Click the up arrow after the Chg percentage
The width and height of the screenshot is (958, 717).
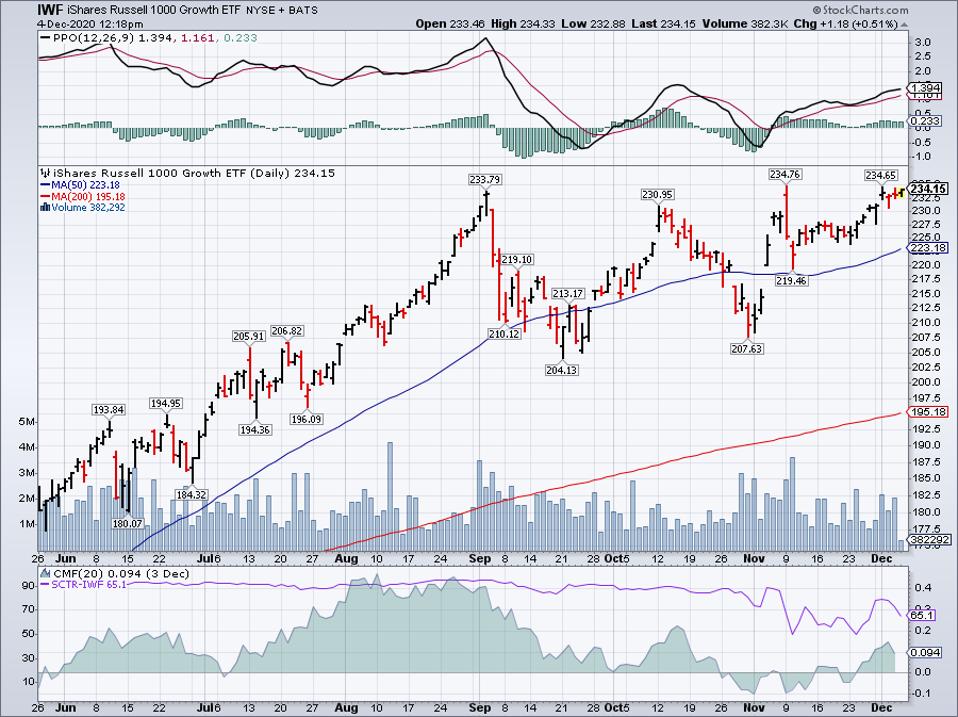904,24
